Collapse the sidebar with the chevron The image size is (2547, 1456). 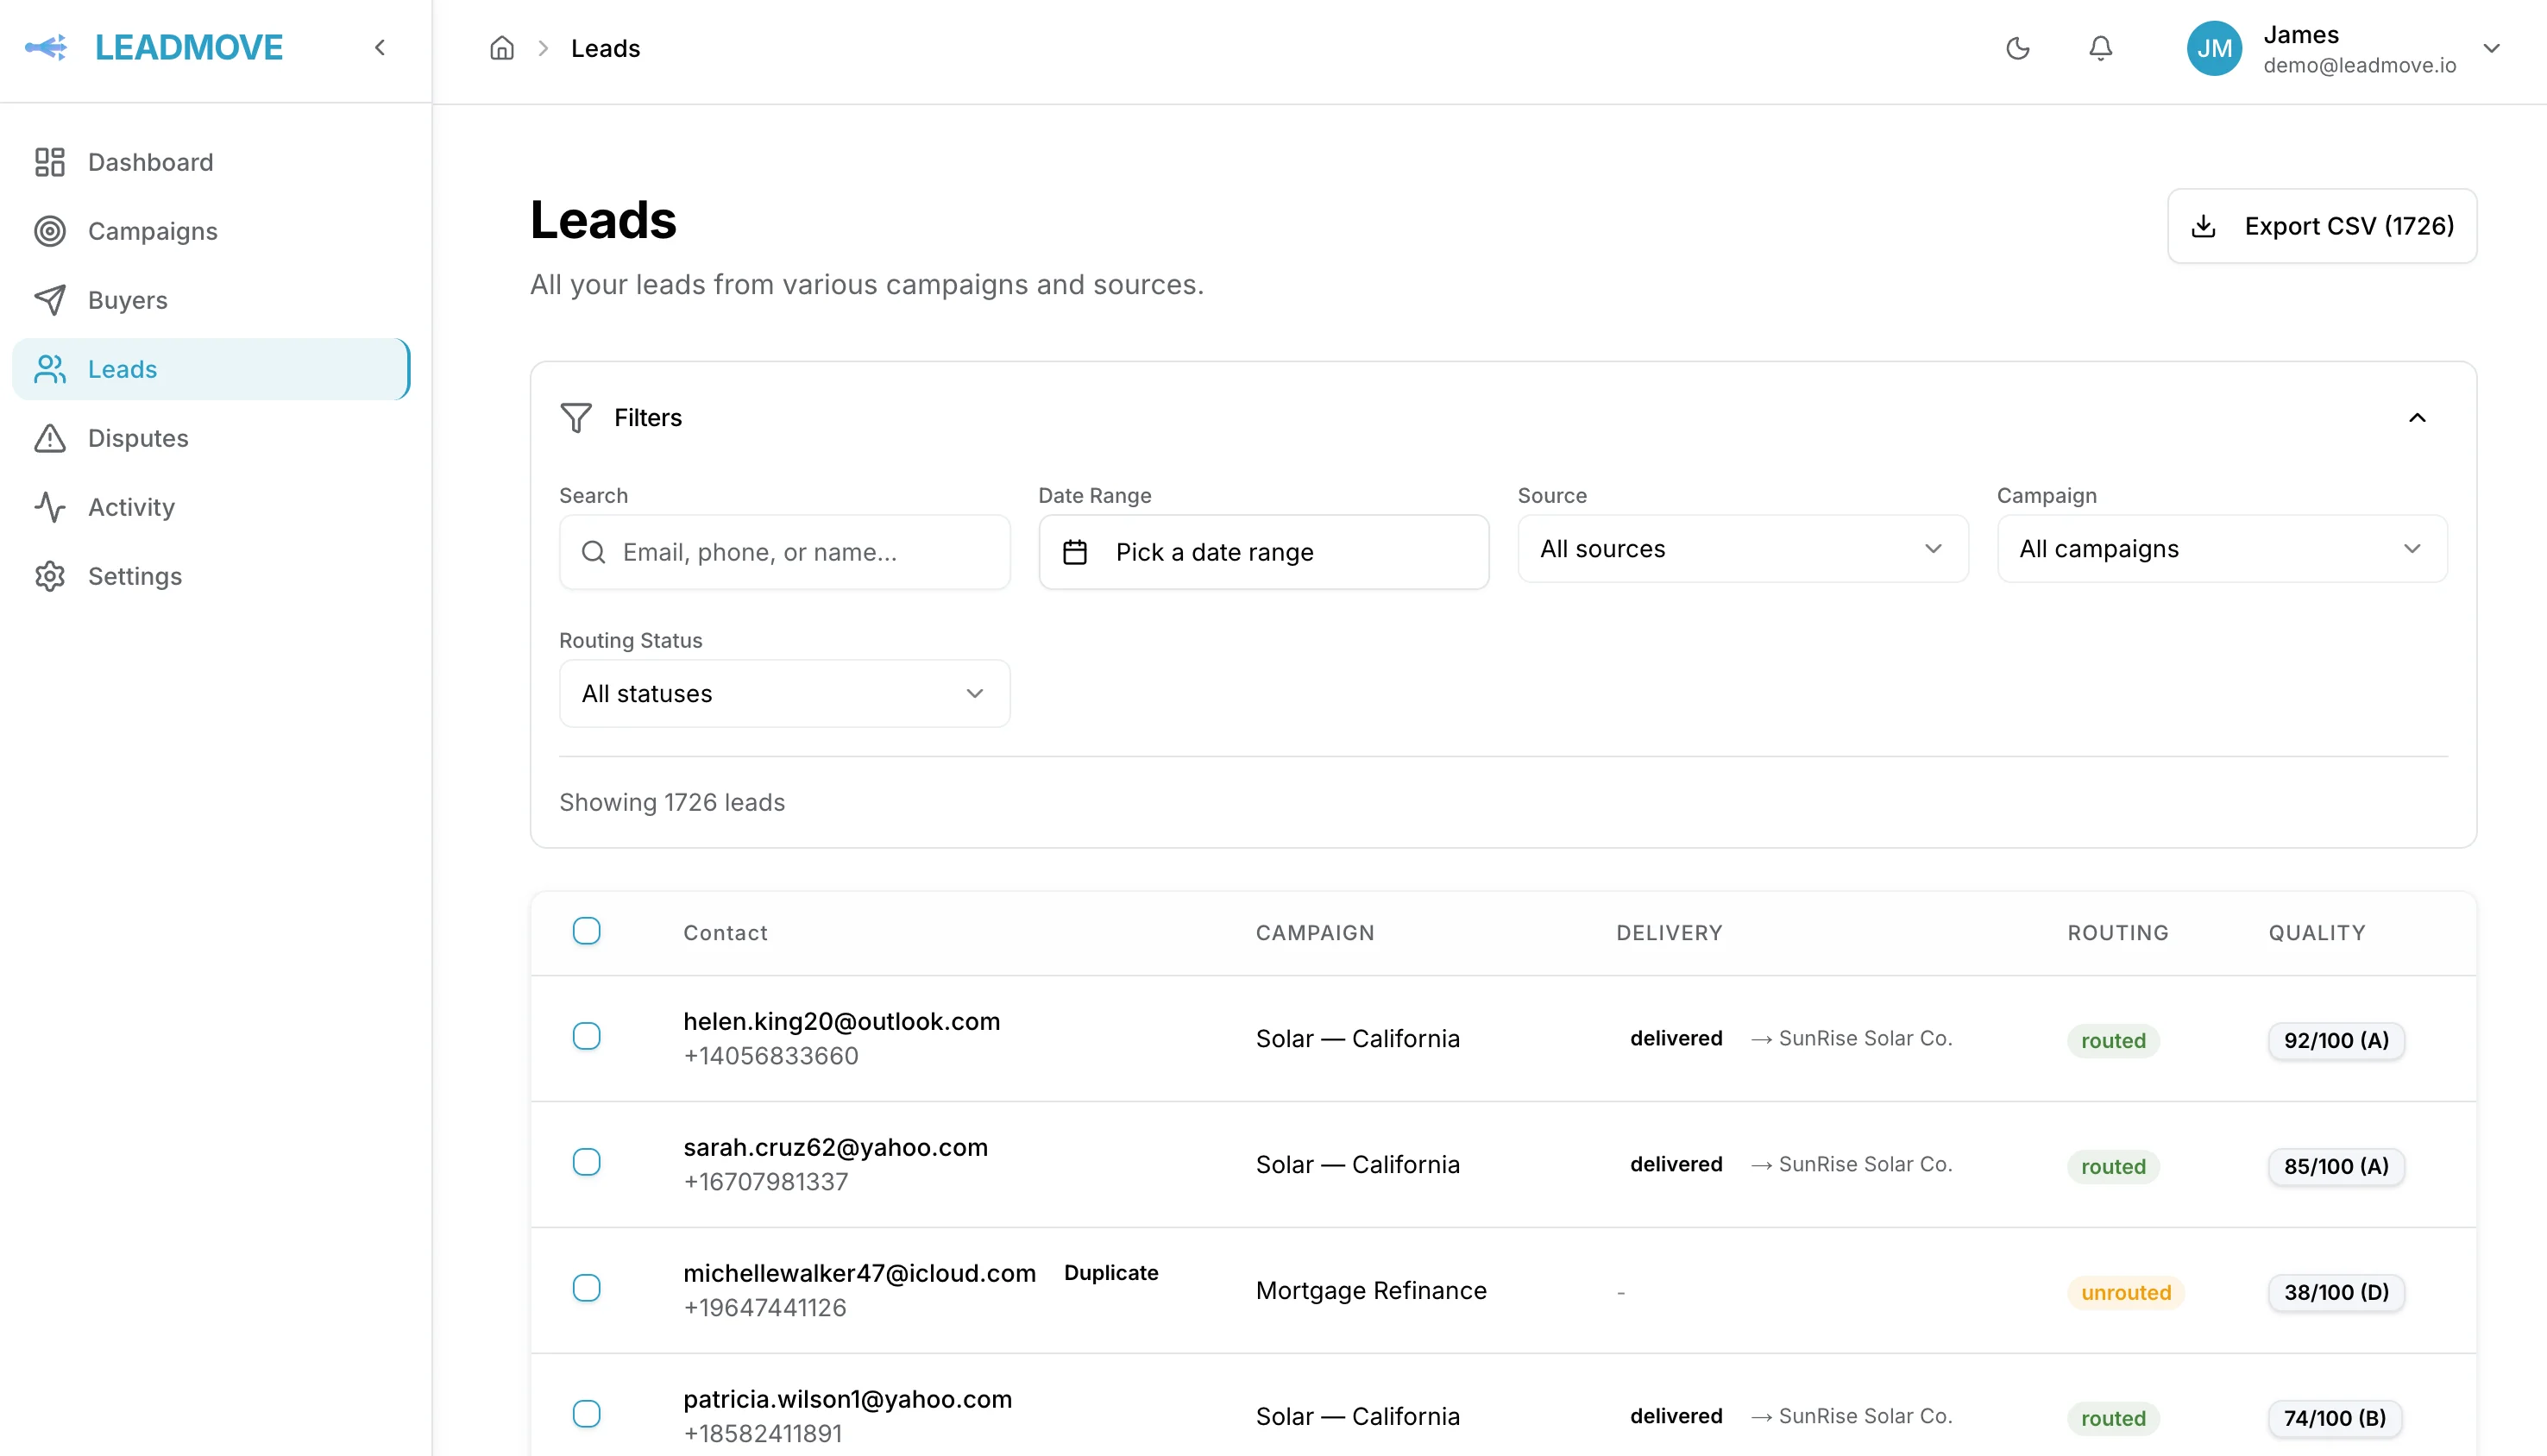click(380, 47)
